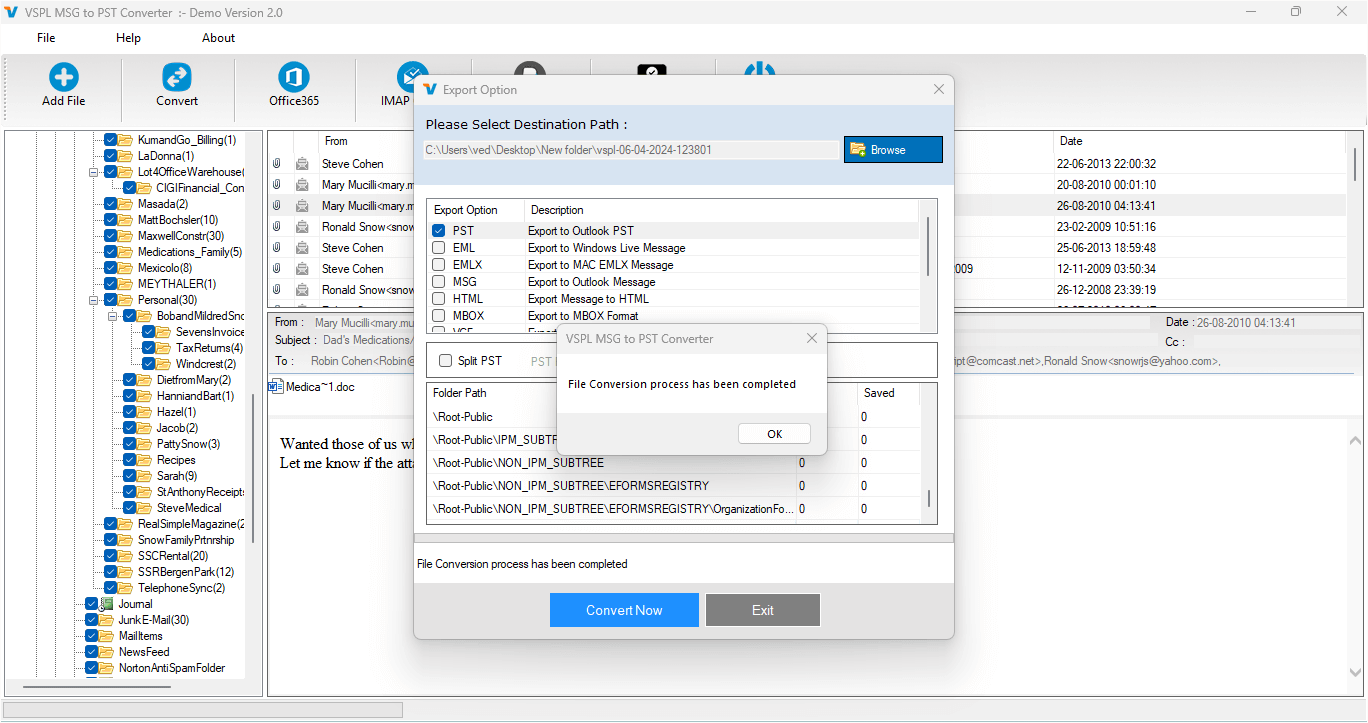This screenshot has height=723, width=1368.
Task: Click the Journal folder icon in the tree
Action: (x=107, y=604)
